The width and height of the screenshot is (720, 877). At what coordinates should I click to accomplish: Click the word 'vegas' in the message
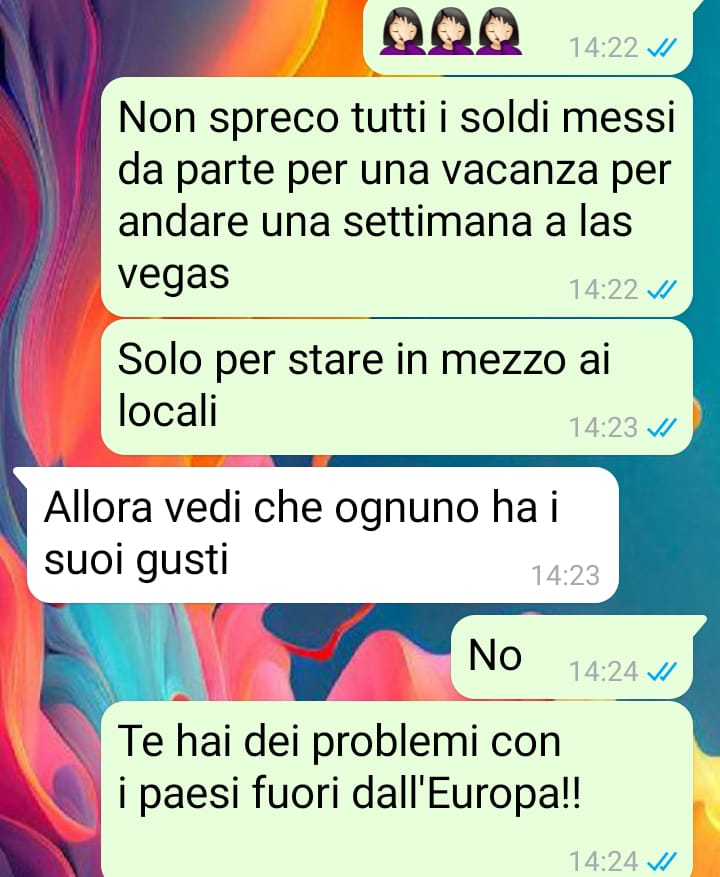[x=173, y=275]
